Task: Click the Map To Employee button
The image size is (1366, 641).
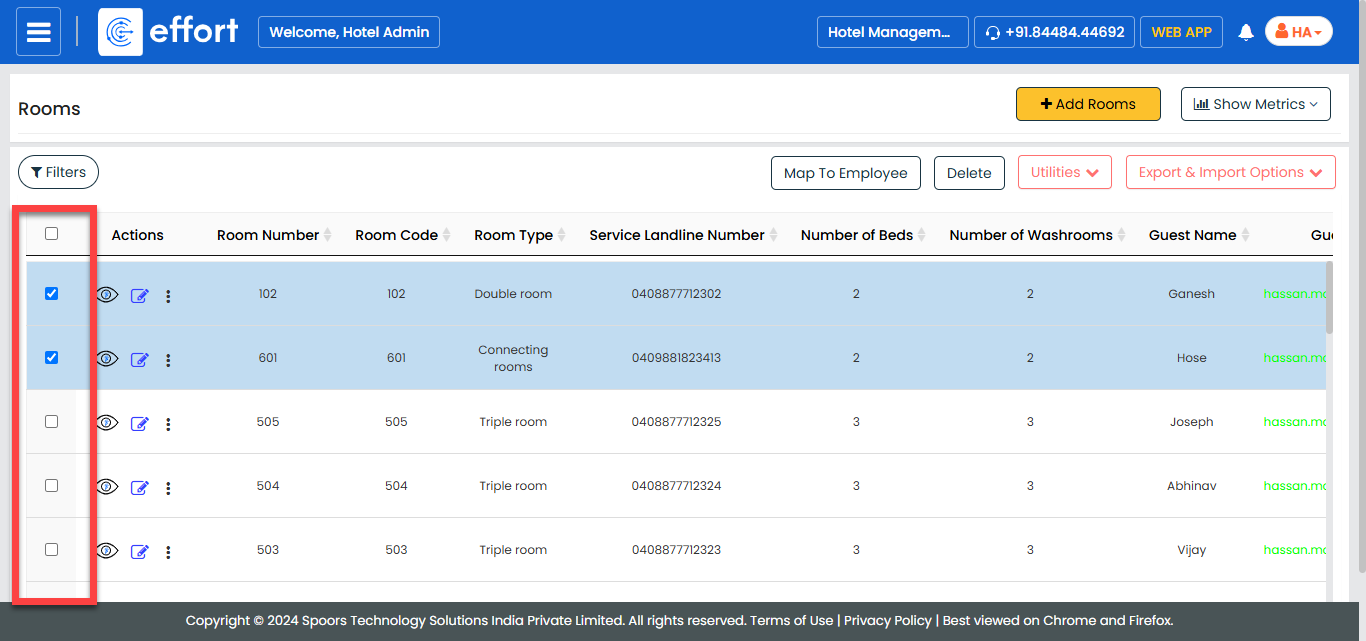Action: pyautogui.click(x=845, y=173)
